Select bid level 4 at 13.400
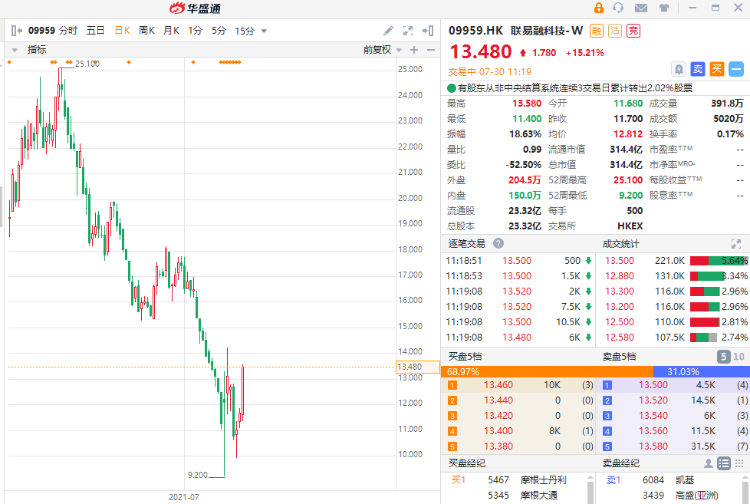The height and width of the screenshot is (504, 750). (x=518, y=431)
